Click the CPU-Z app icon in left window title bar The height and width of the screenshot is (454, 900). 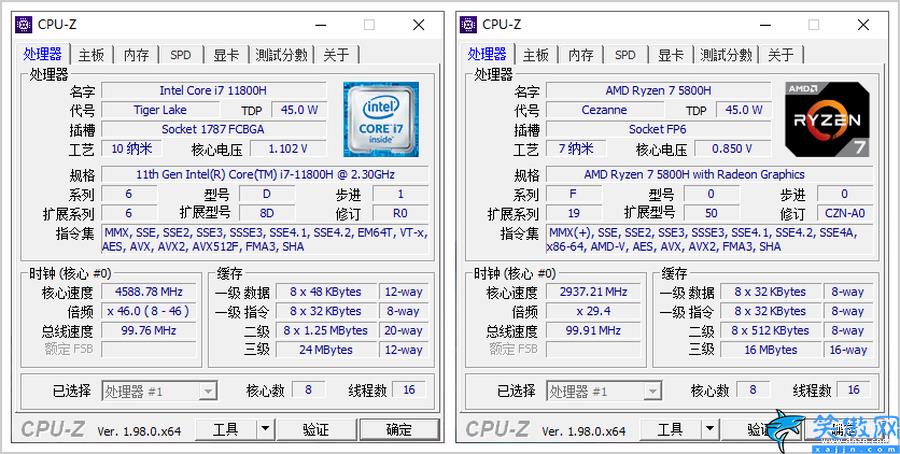pos(24,25)
